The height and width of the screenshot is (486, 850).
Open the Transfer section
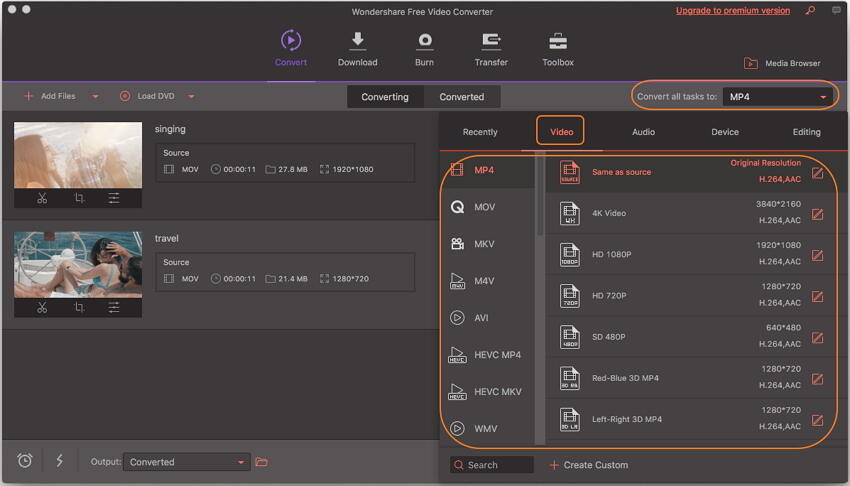(491, 49)
